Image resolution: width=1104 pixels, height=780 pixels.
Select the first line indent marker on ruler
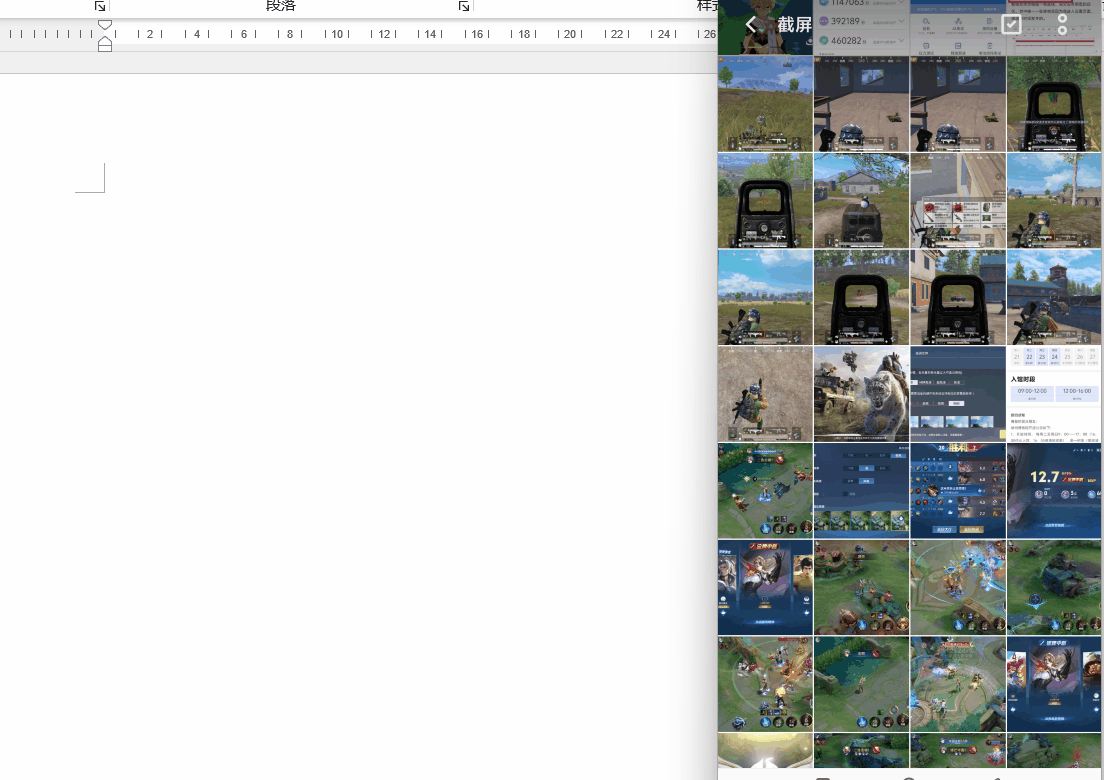pos(104,25)
